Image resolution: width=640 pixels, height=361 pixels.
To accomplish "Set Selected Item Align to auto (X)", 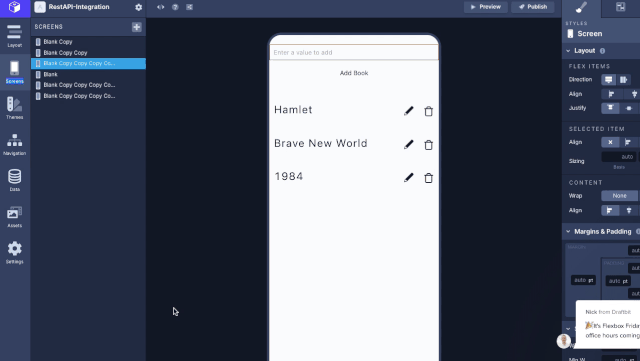I will (x=610, y=142).
